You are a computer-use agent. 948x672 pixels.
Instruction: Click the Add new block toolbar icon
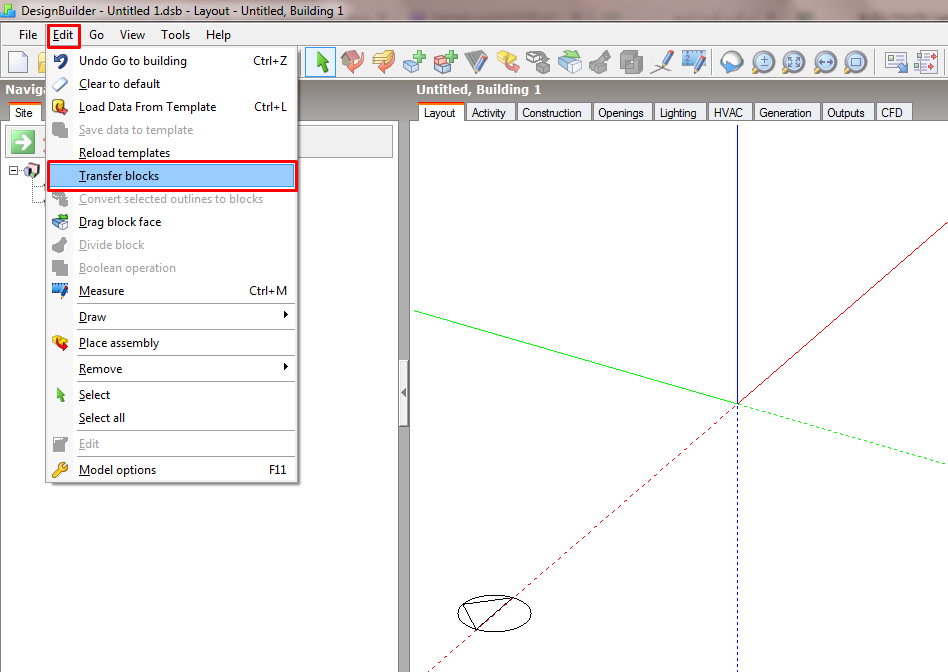[414, 62]
